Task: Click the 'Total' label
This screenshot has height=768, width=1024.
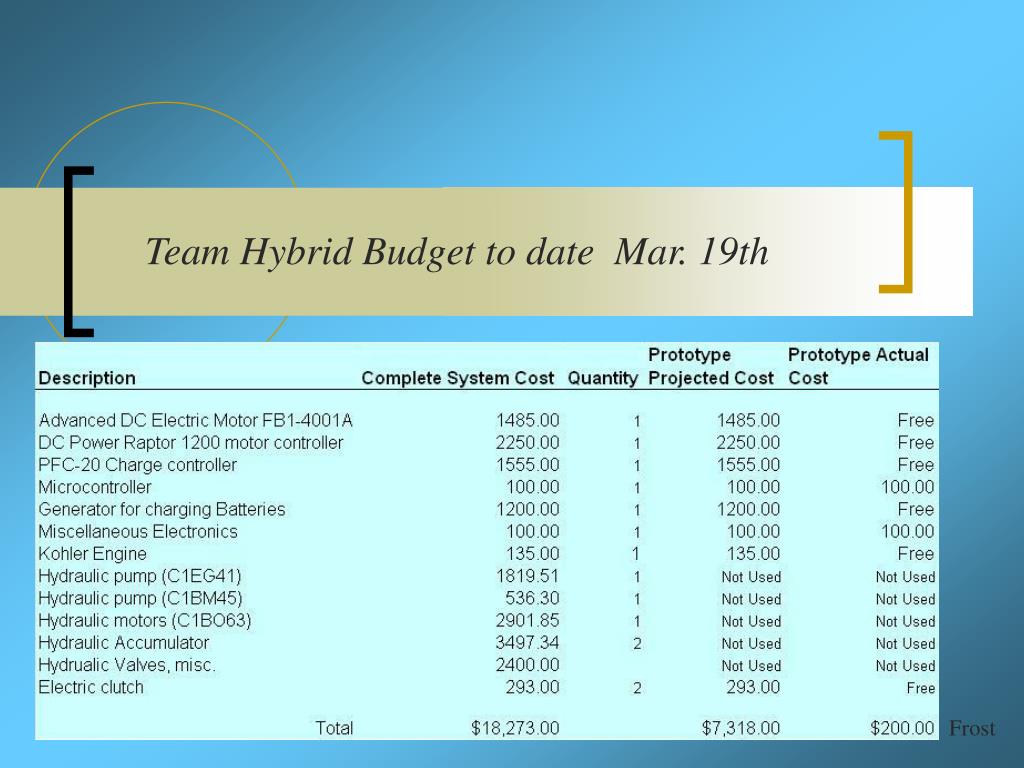Action: click(x=334, y=728)
